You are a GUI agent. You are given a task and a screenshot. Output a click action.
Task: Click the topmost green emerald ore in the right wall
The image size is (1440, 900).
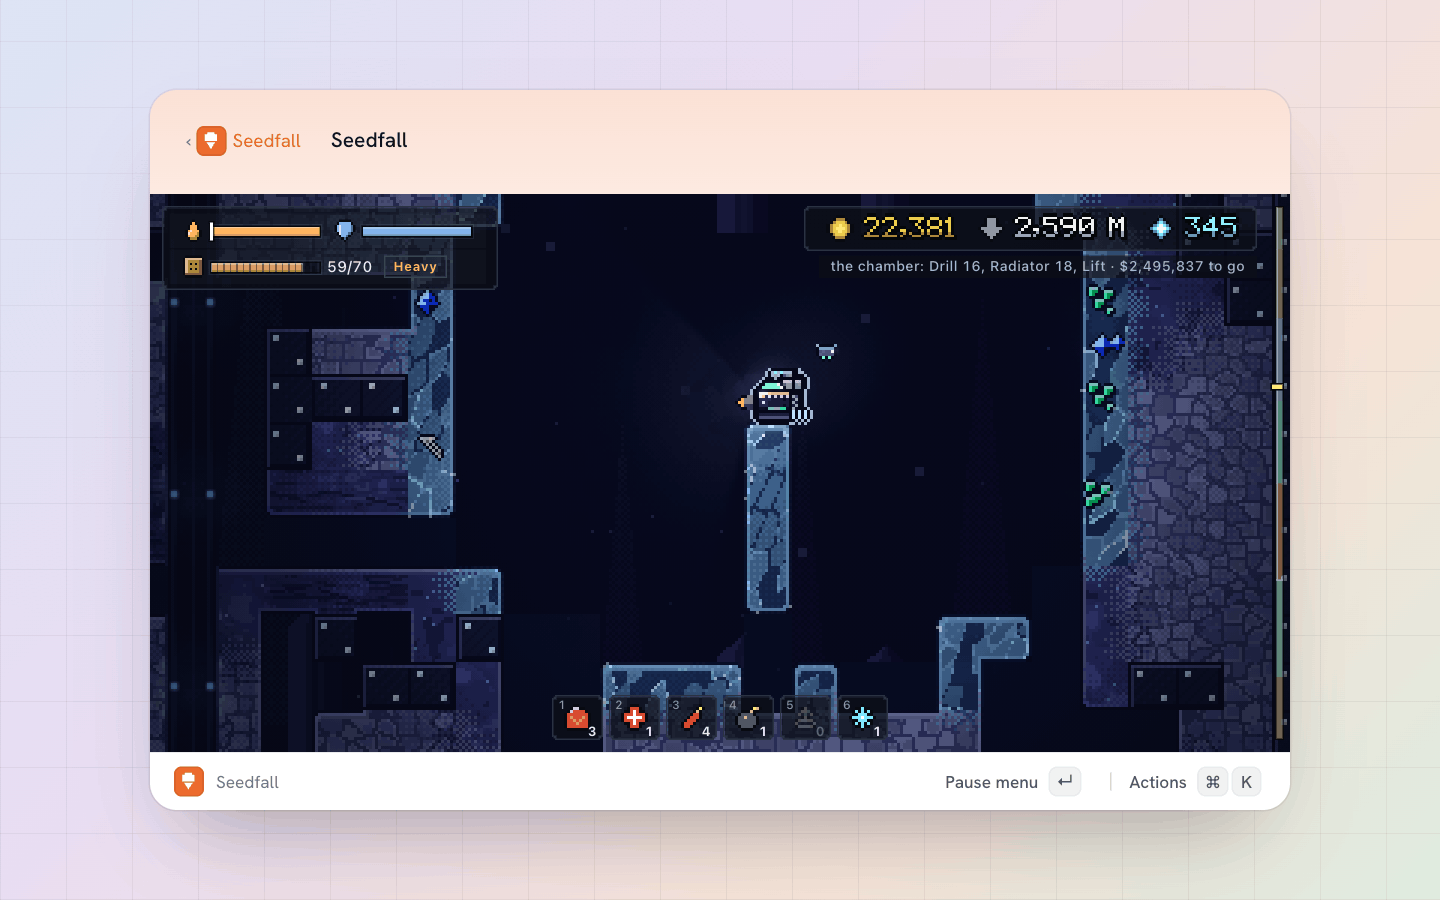[1101, 298]
